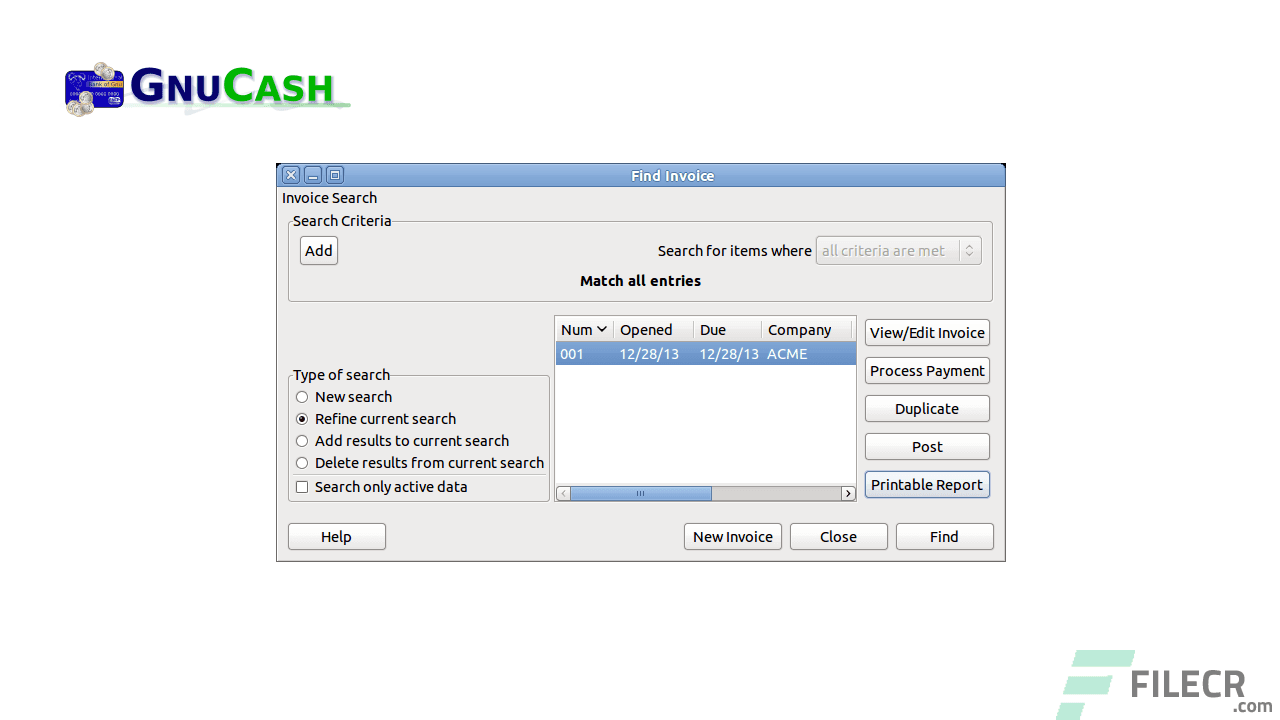Click the "Company" column header
This screenshot has height=720, width=1280.
[799, 329]
